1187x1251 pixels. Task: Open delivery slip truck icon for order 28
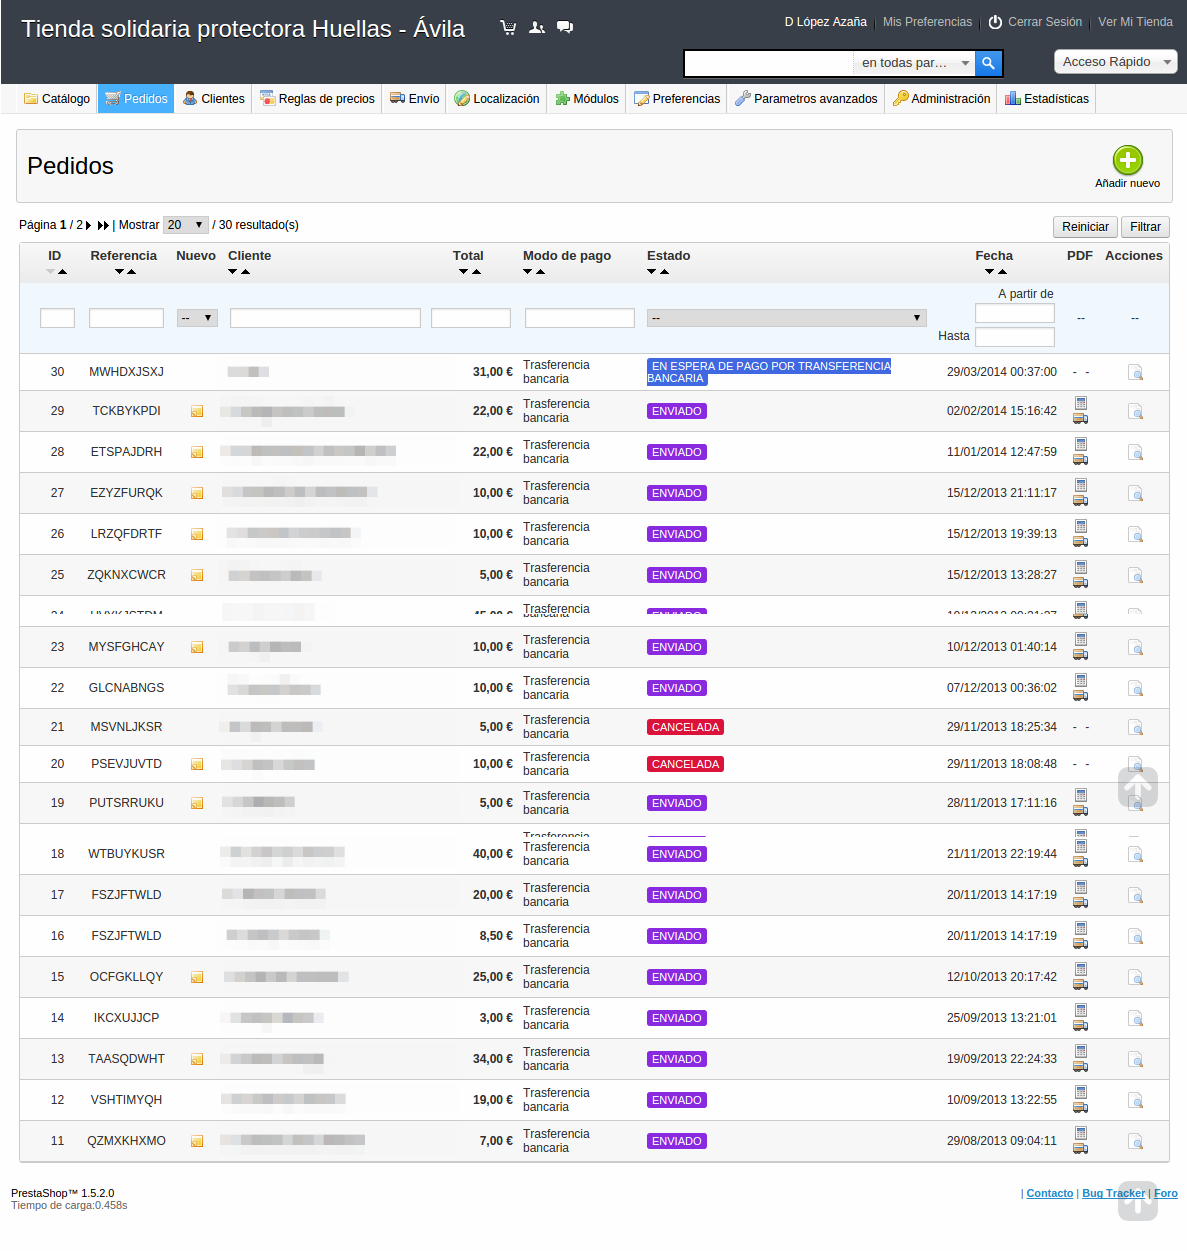[x=1080, y=460]
